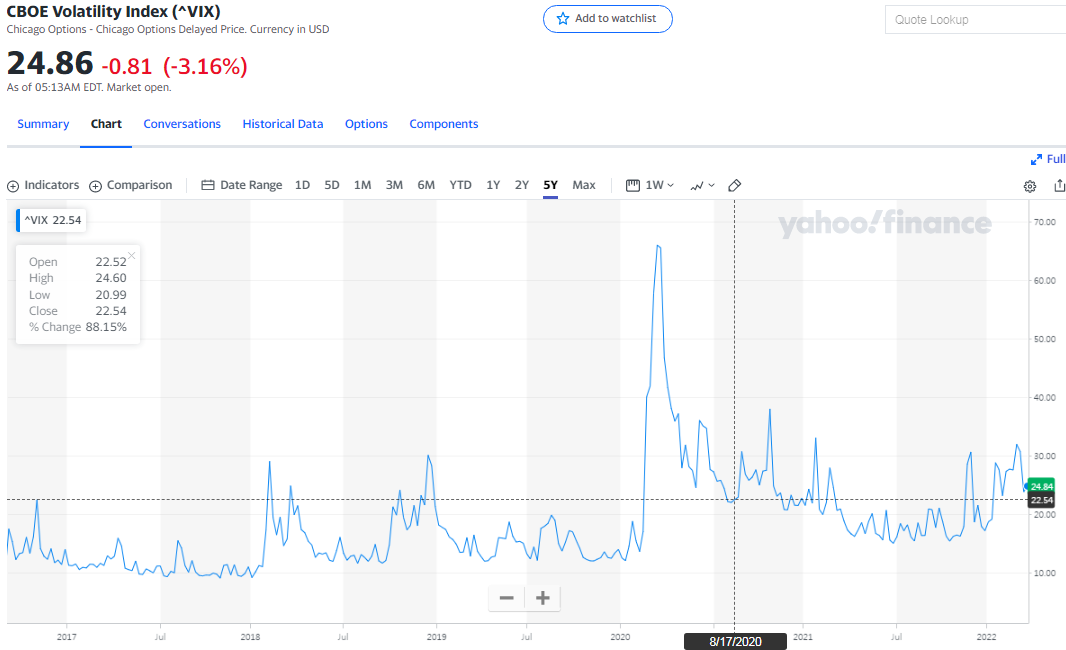Select 3M range
Viewport: 1066px width, 650px height.
tap(394, 185)
